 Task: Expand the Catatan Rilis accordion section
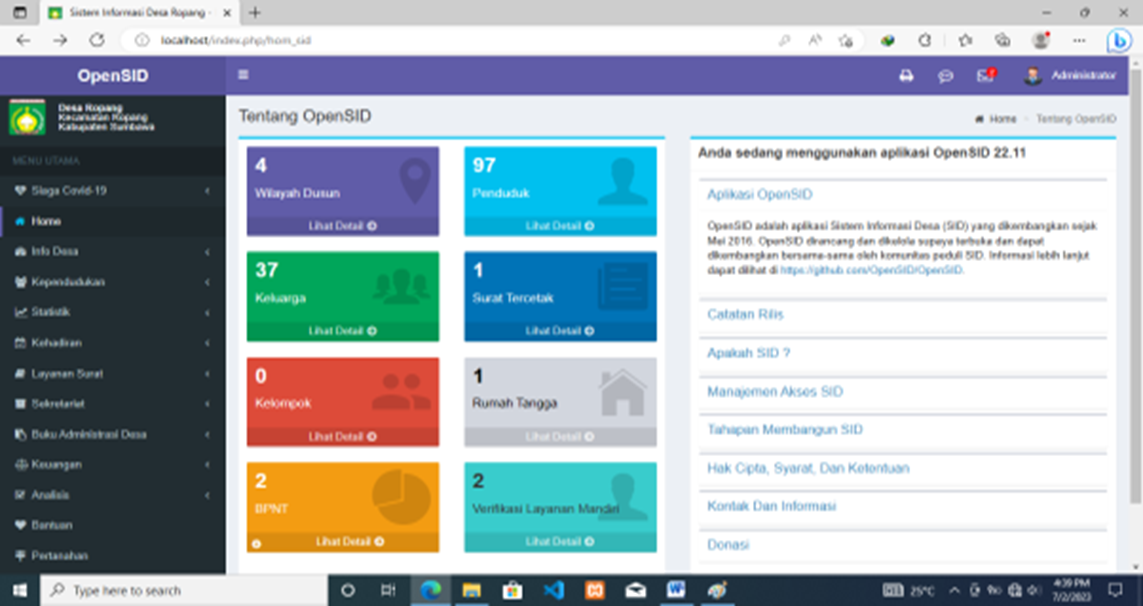(x=745, y=315)
